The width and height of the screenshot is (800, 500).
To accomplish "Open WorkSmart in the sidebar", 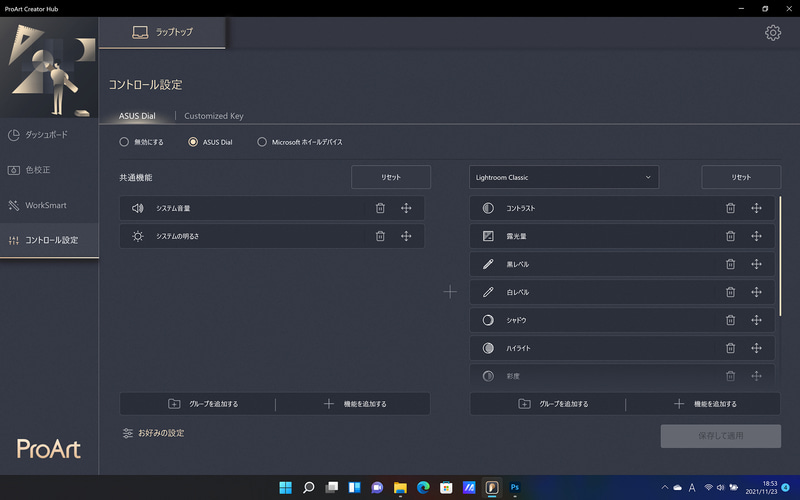I will [49, 205].
